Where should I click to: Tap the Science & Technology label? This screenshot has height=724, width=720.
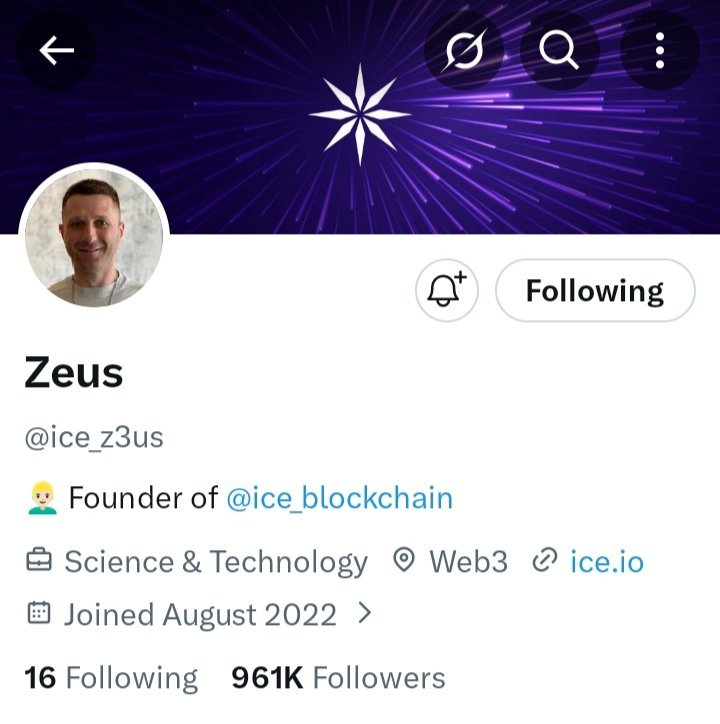tap(216, 562)
